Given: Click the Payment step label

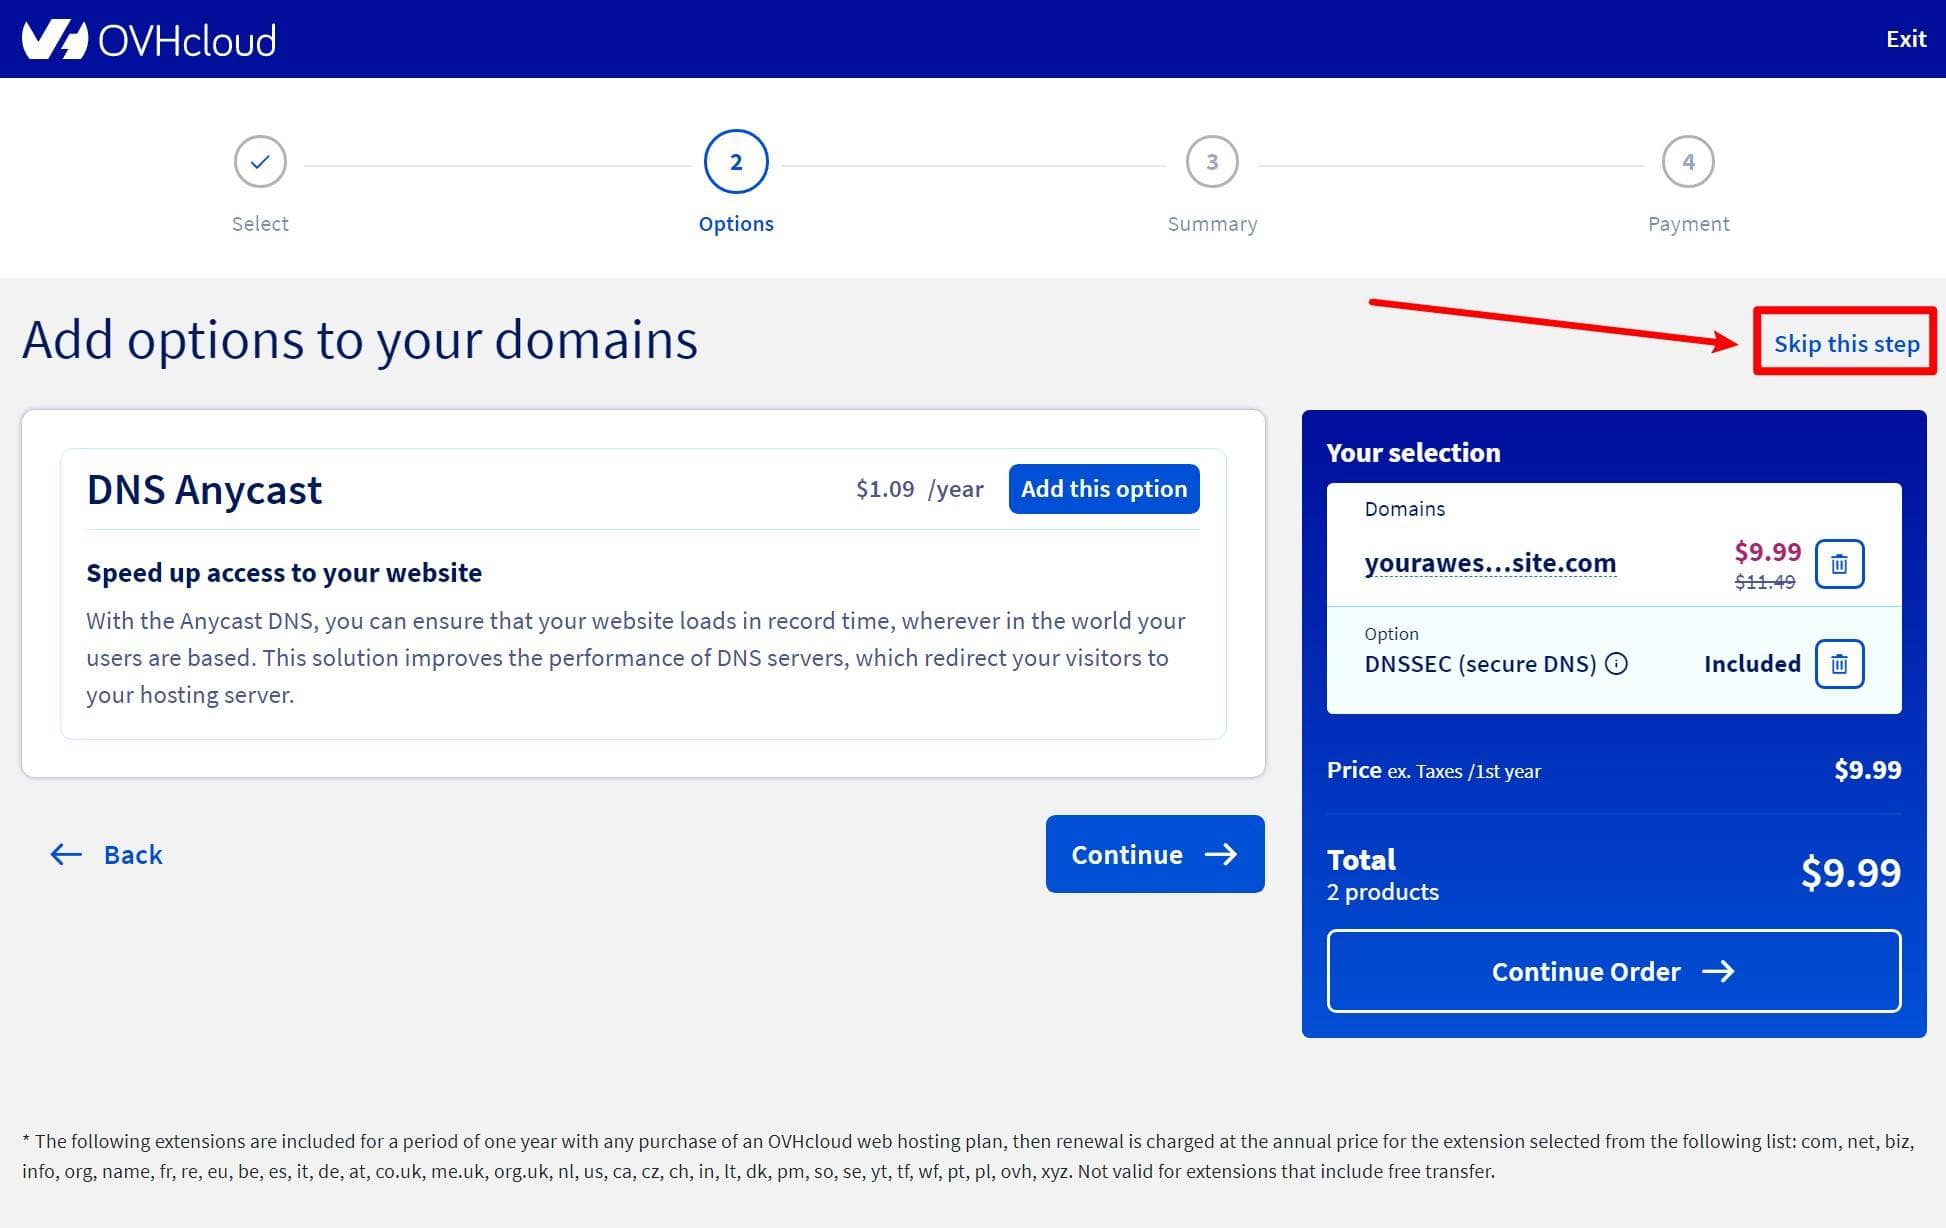Looking at the screenshot, I should (1688, 224).
